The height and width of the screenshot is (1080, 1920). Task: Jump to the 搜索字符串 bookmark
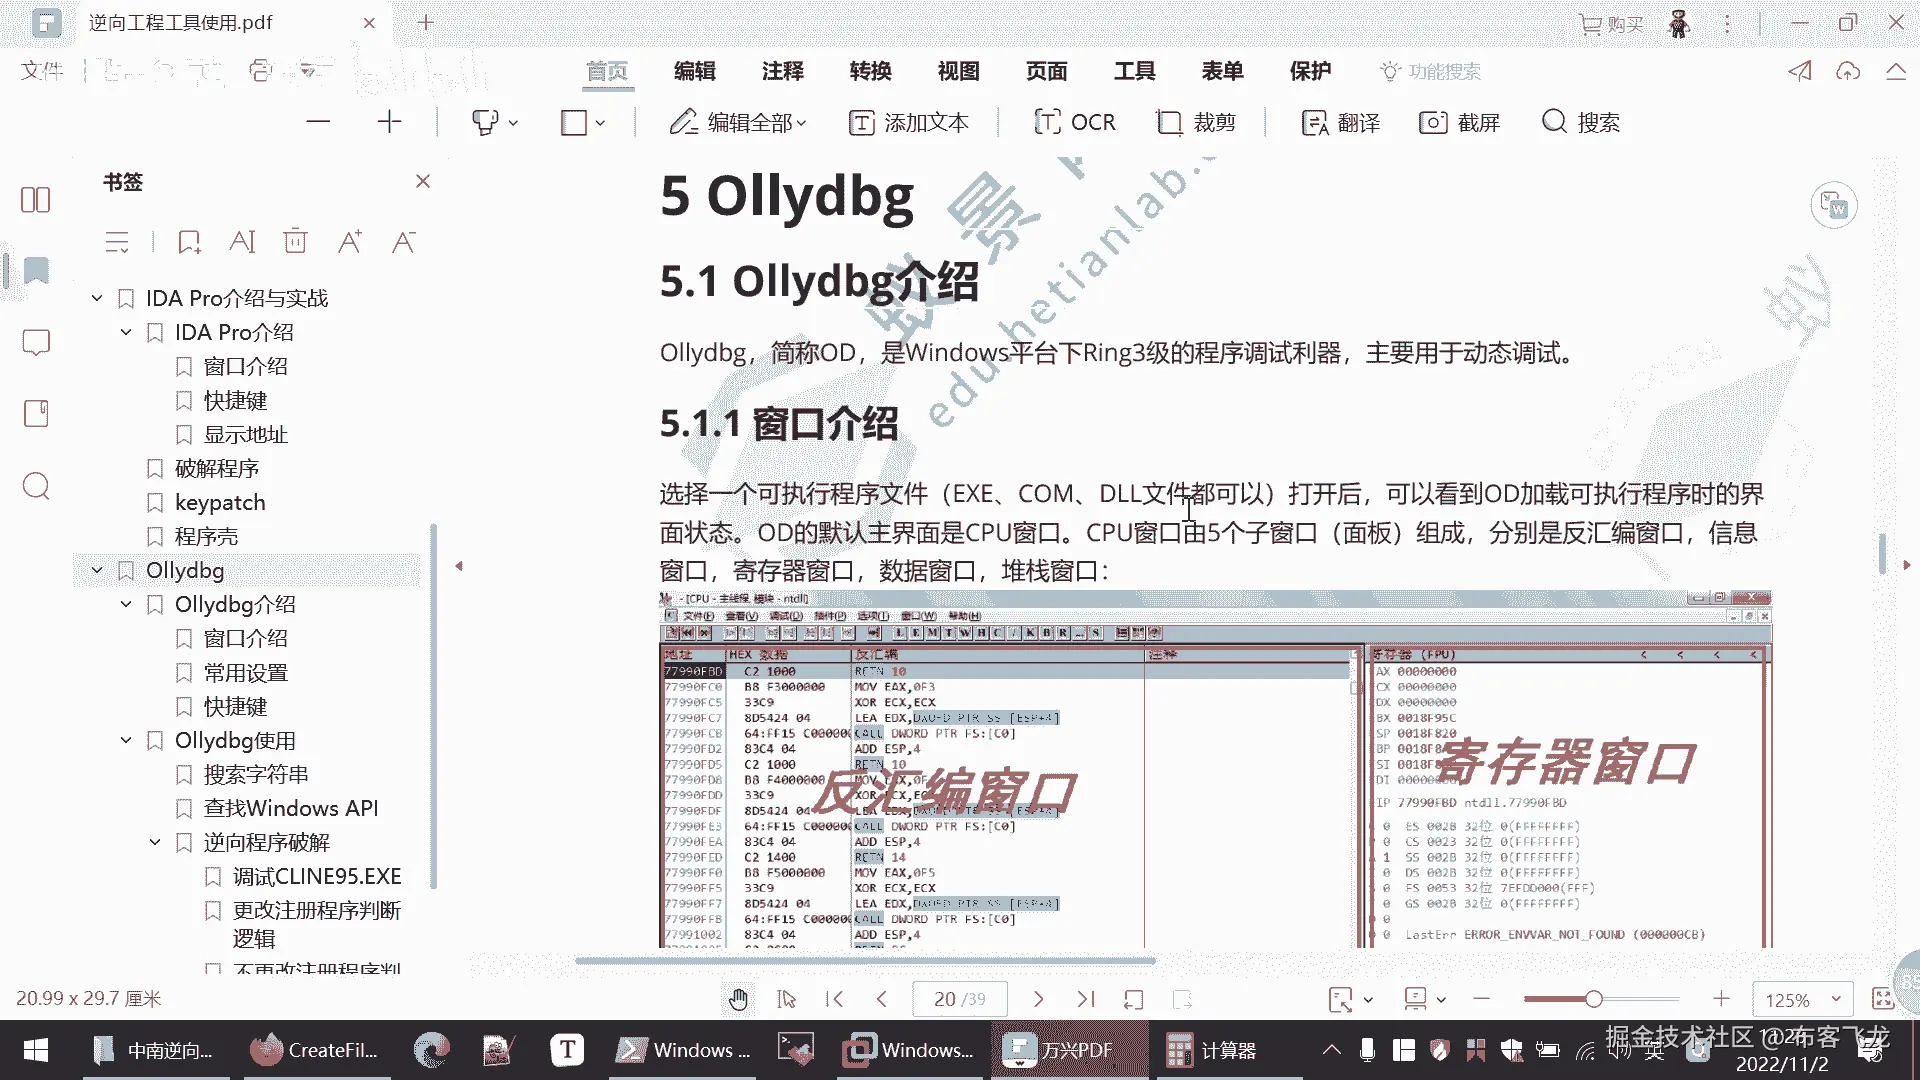click(x=256, y=774)
